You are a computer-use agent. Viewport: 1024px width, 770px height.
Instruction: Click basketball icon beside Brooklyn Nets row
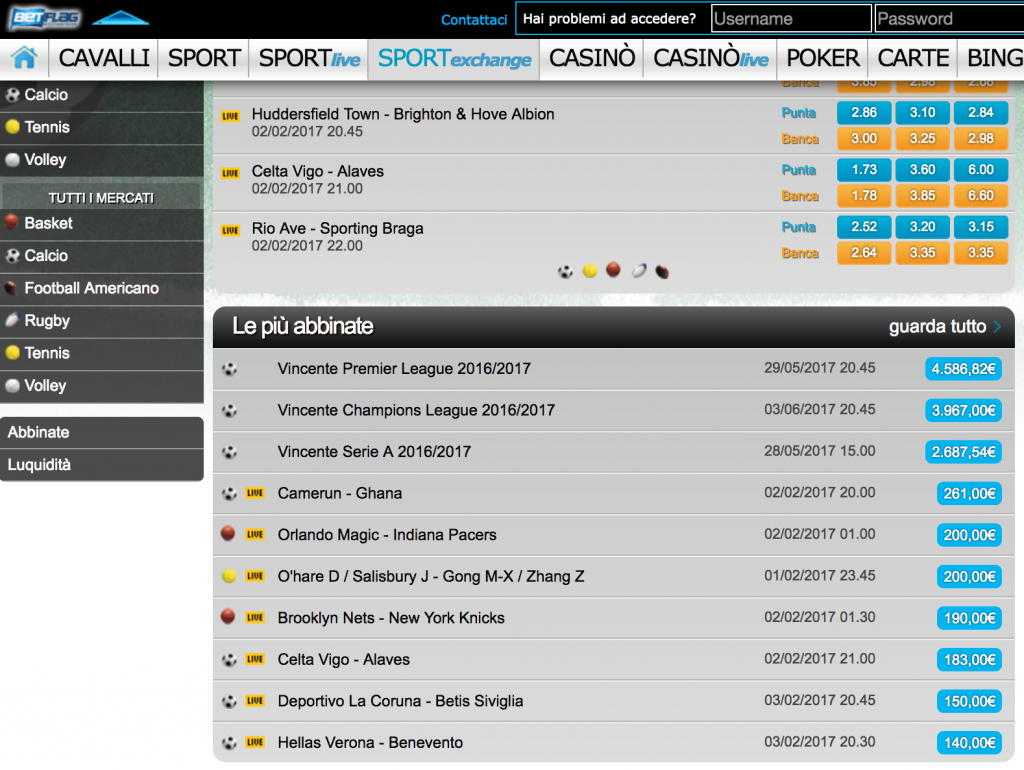[228, 617]
